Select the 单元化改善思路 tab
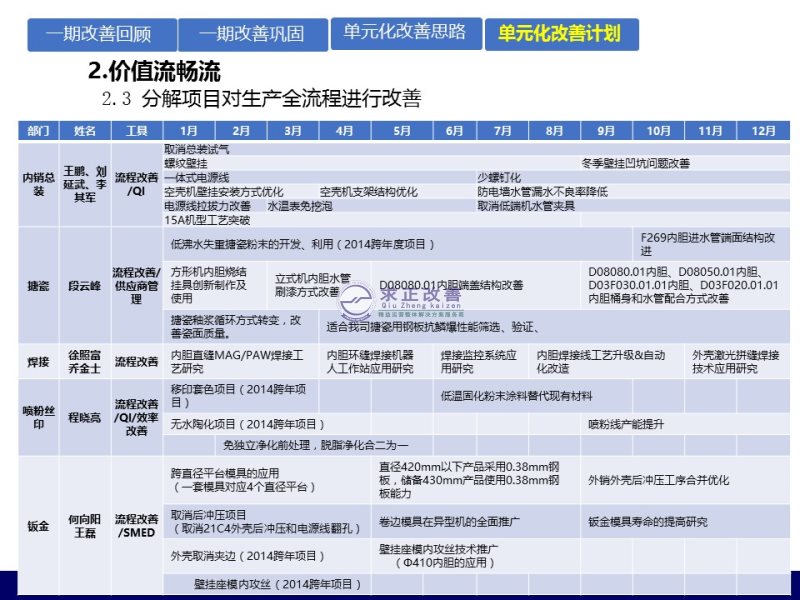 tap(404, 33)
